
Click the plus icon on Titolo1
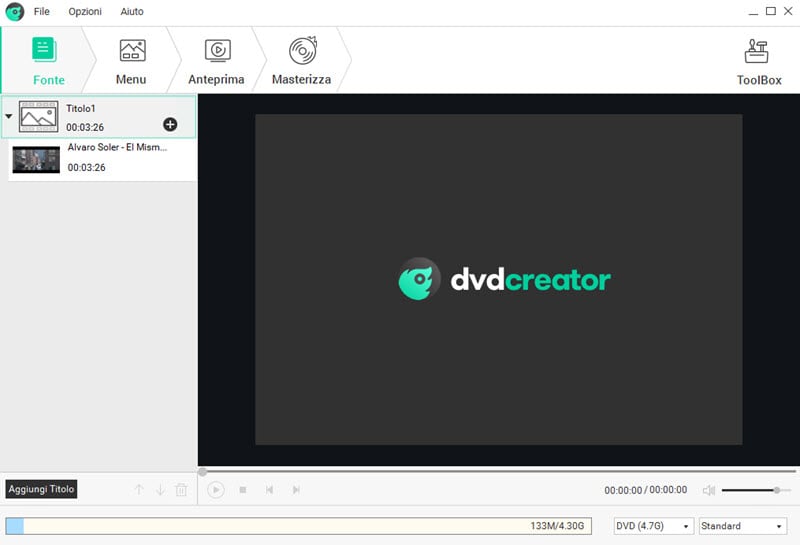tap(170, 125)
